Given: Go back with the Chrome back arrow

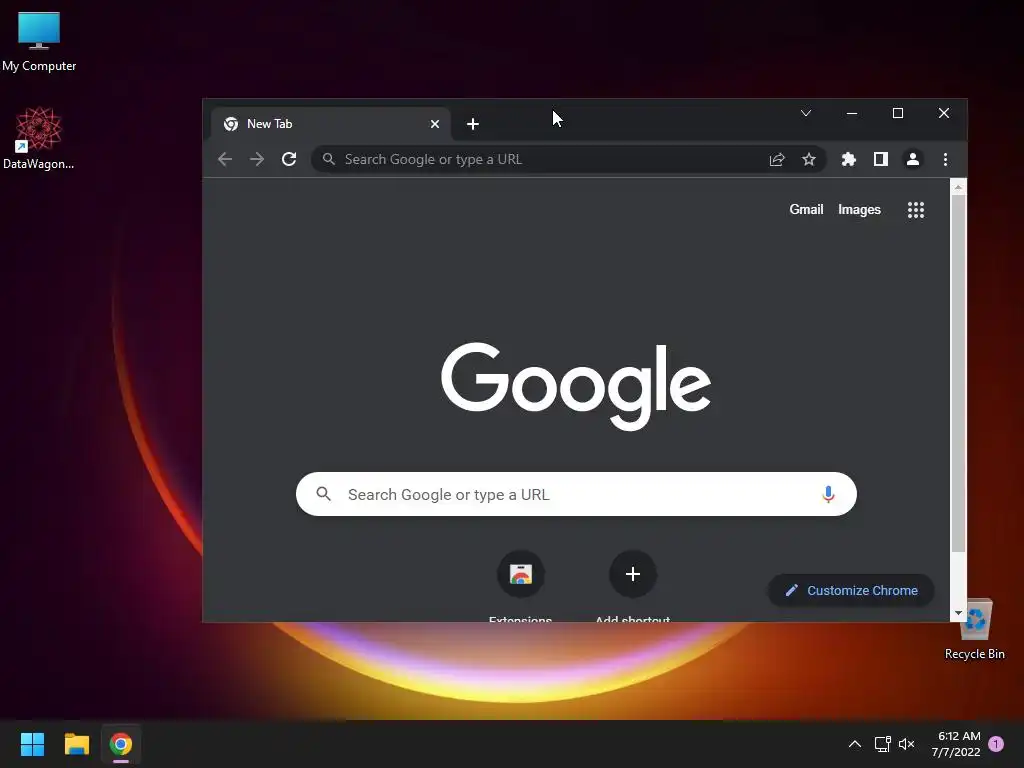Looking at the screenshot, I should pyautogui.click(x=225, y=159).
